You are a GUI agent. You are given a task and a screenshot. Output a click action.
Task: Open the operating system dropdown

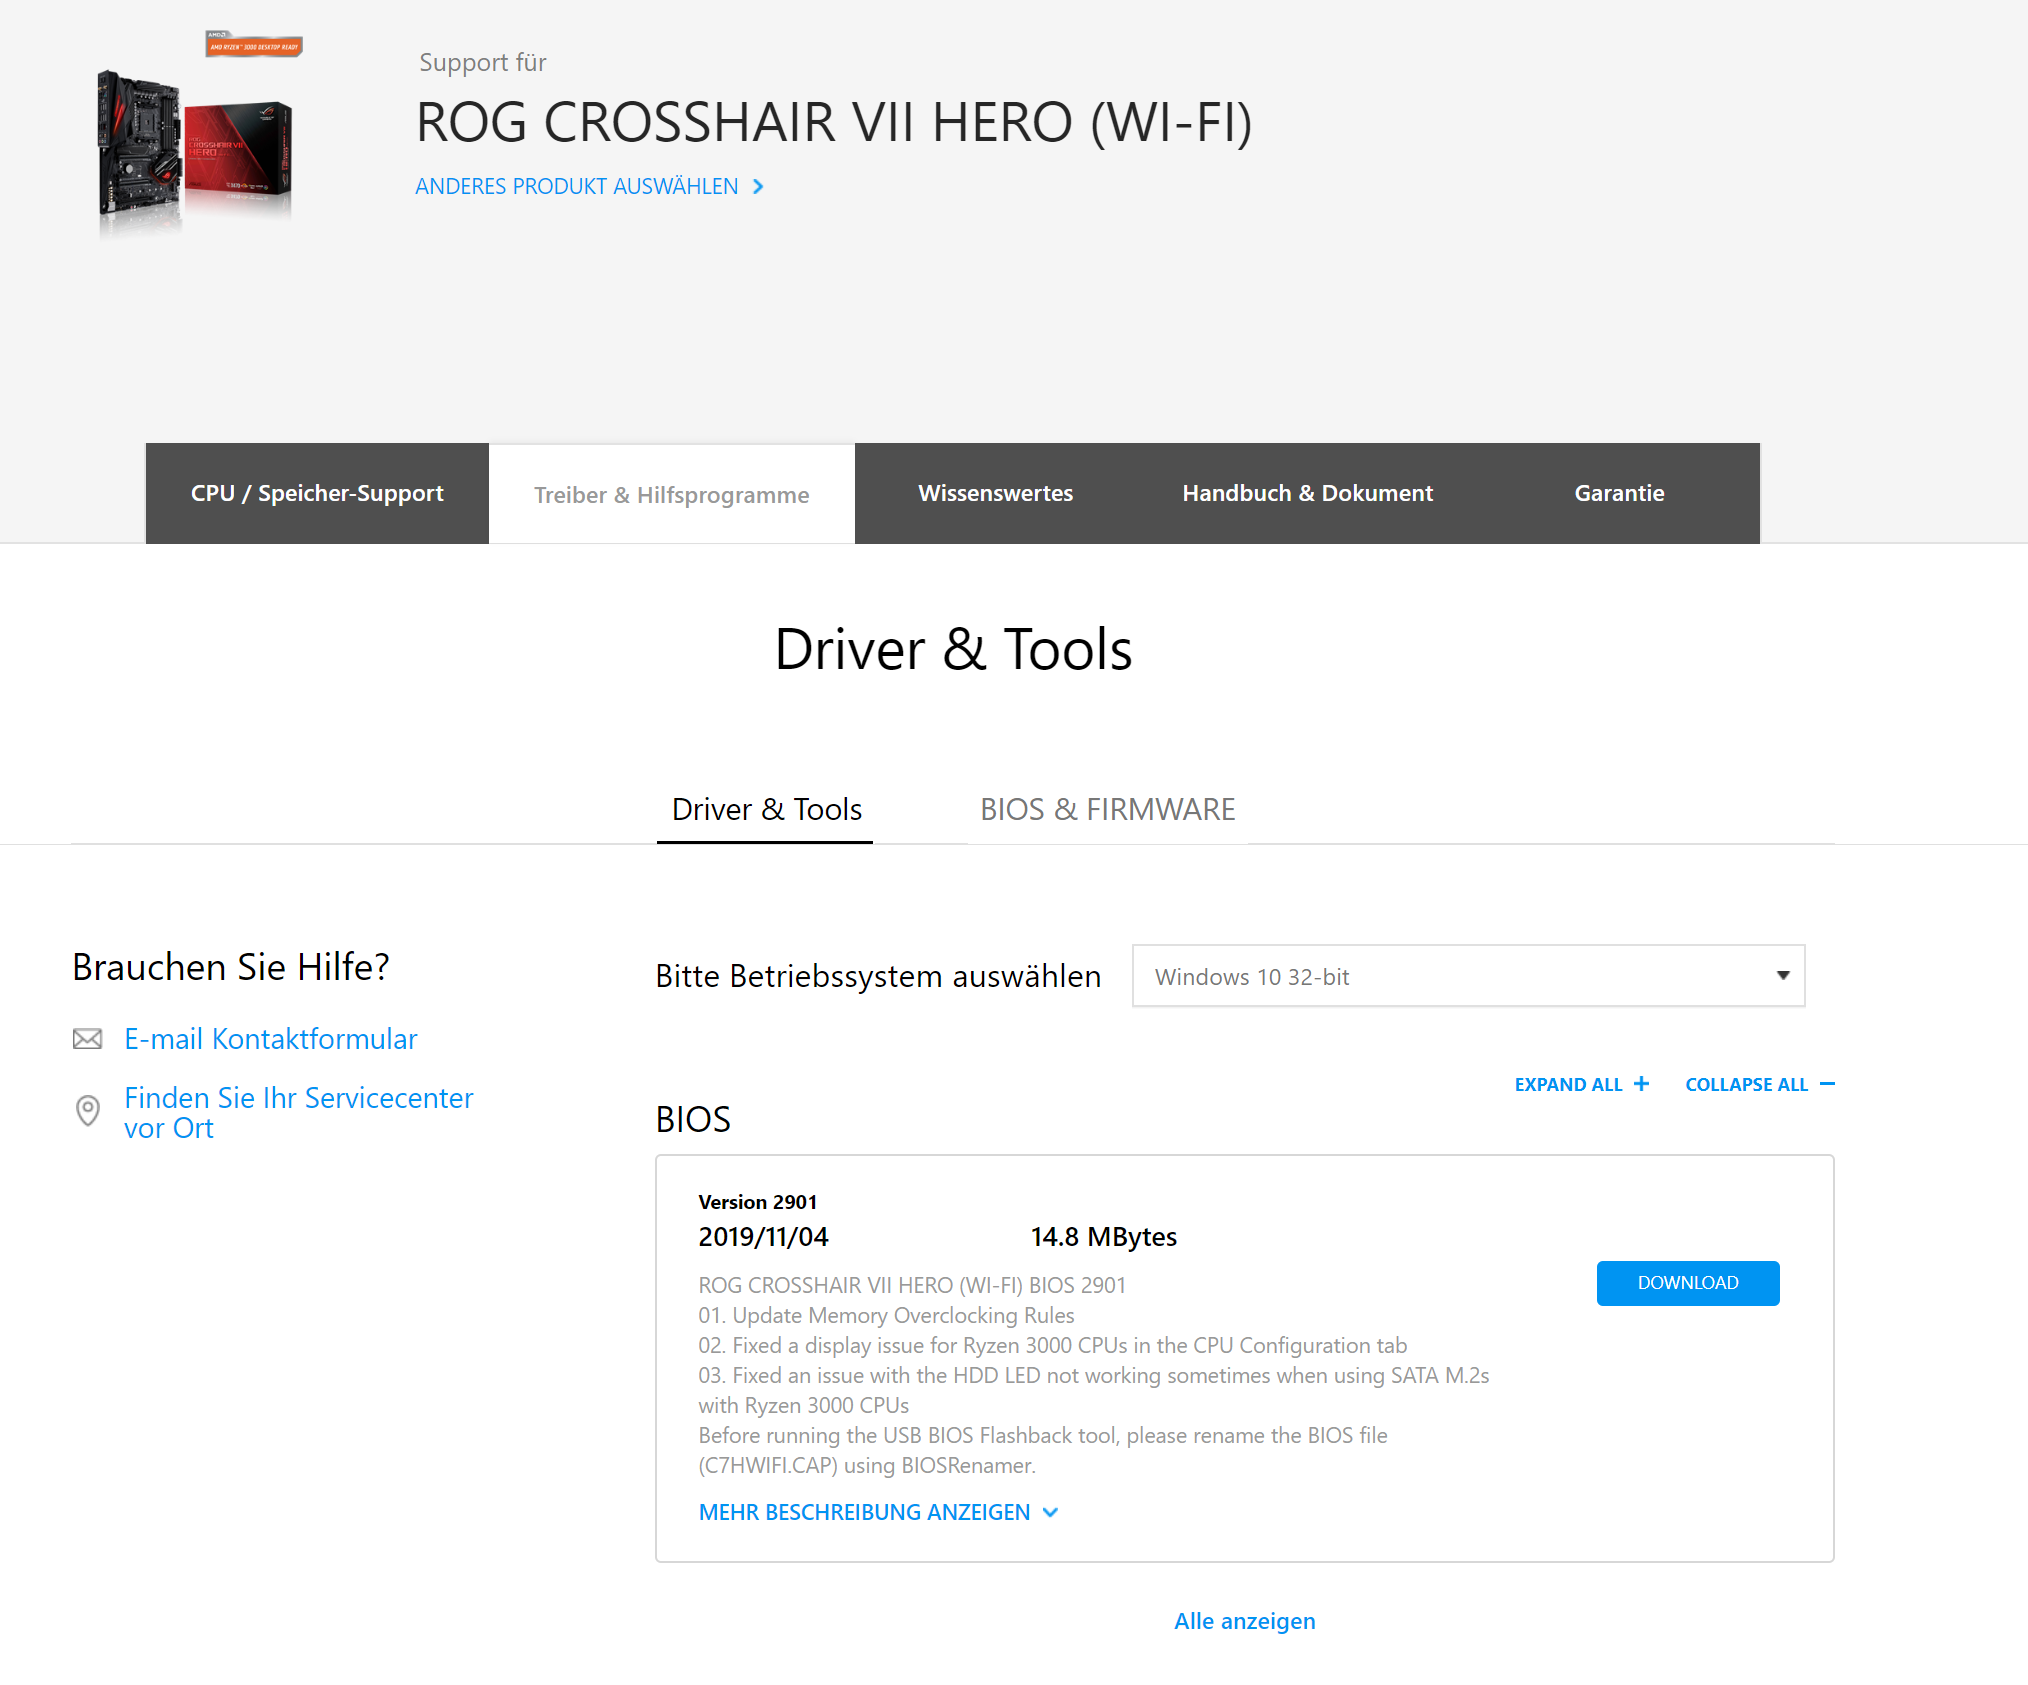pyautogui.click(x=1467, y=976)
